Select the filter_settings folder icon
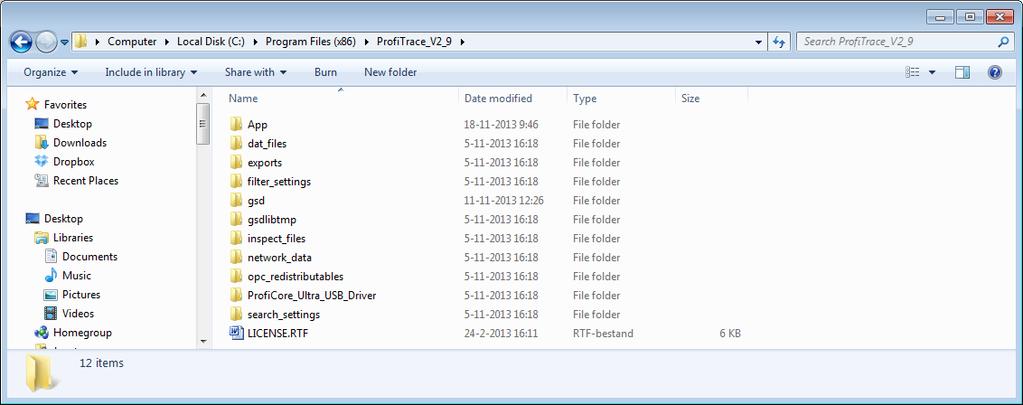 click(236, 181)
